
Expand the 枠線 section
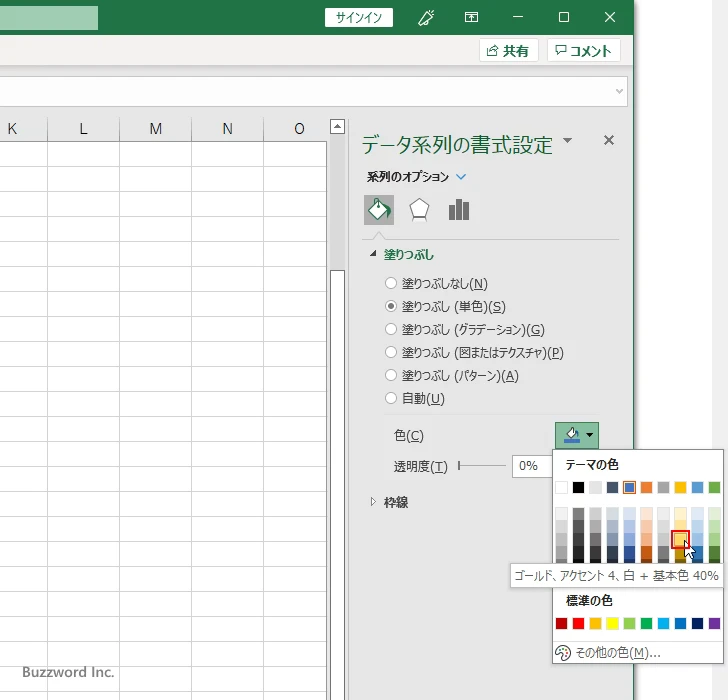pos(373,502)
